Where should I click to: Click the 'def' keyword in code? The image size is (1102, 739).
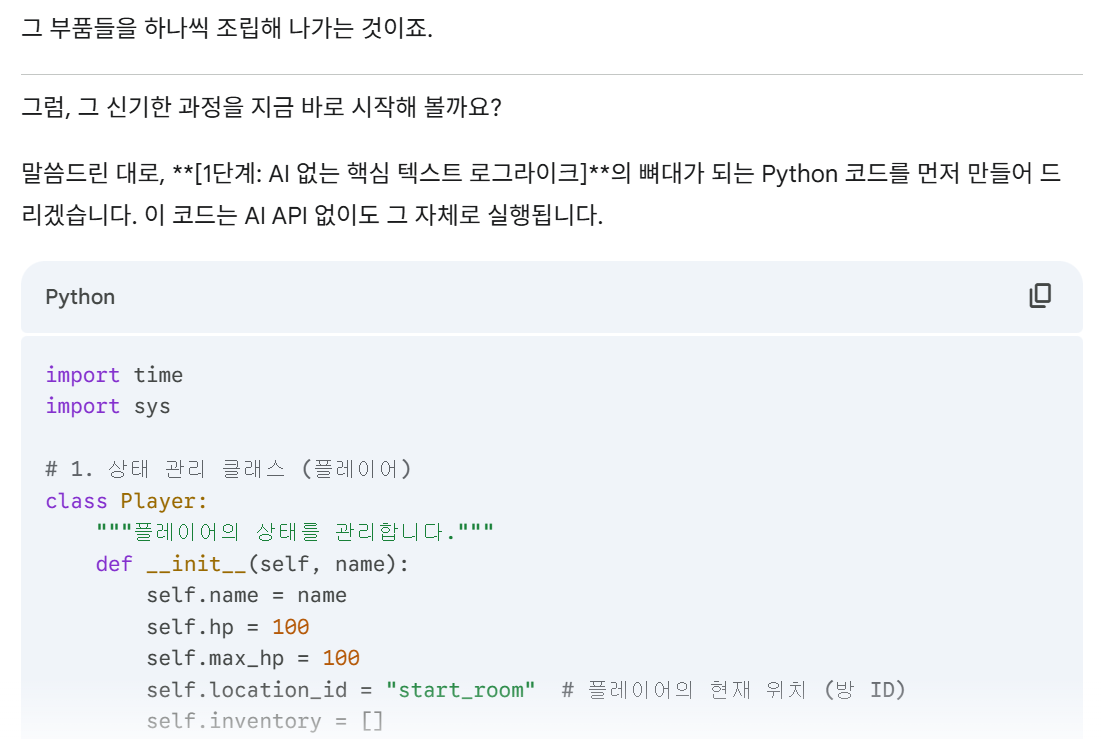[113, 563]
